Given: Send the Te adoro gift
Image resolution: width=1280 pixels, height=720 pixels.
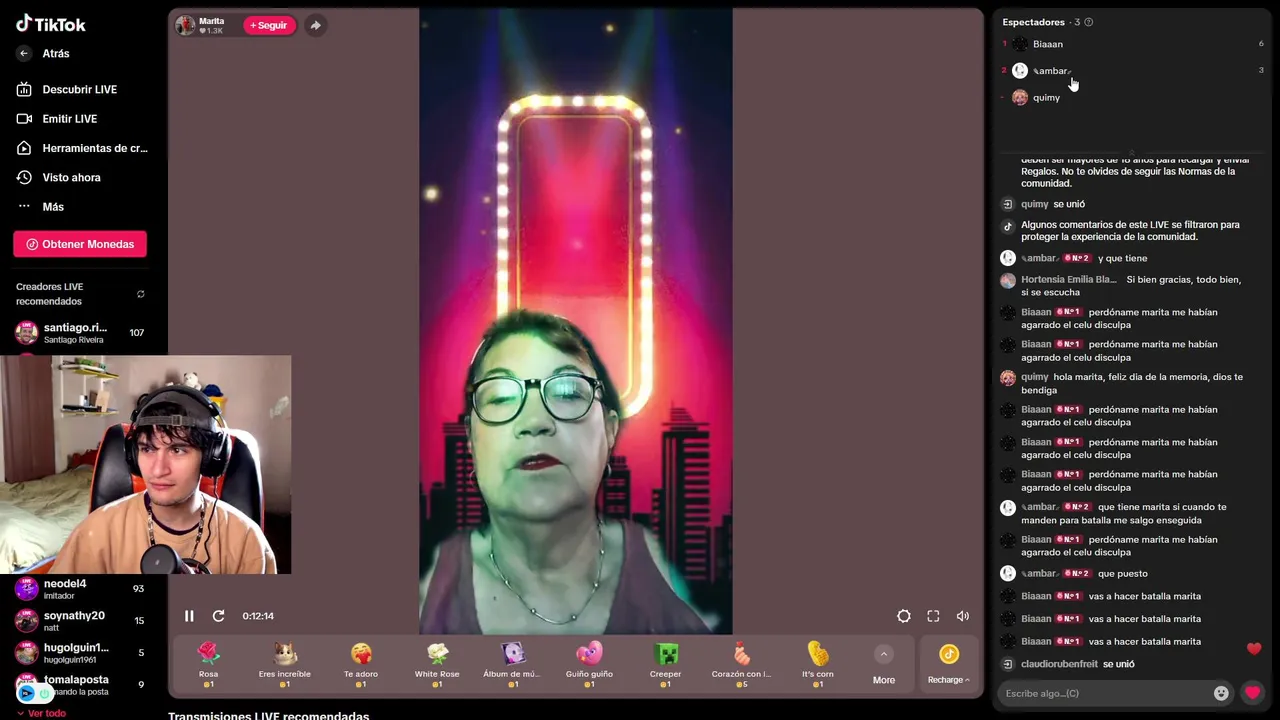Looking at the screenshot, I should (361, 665).
